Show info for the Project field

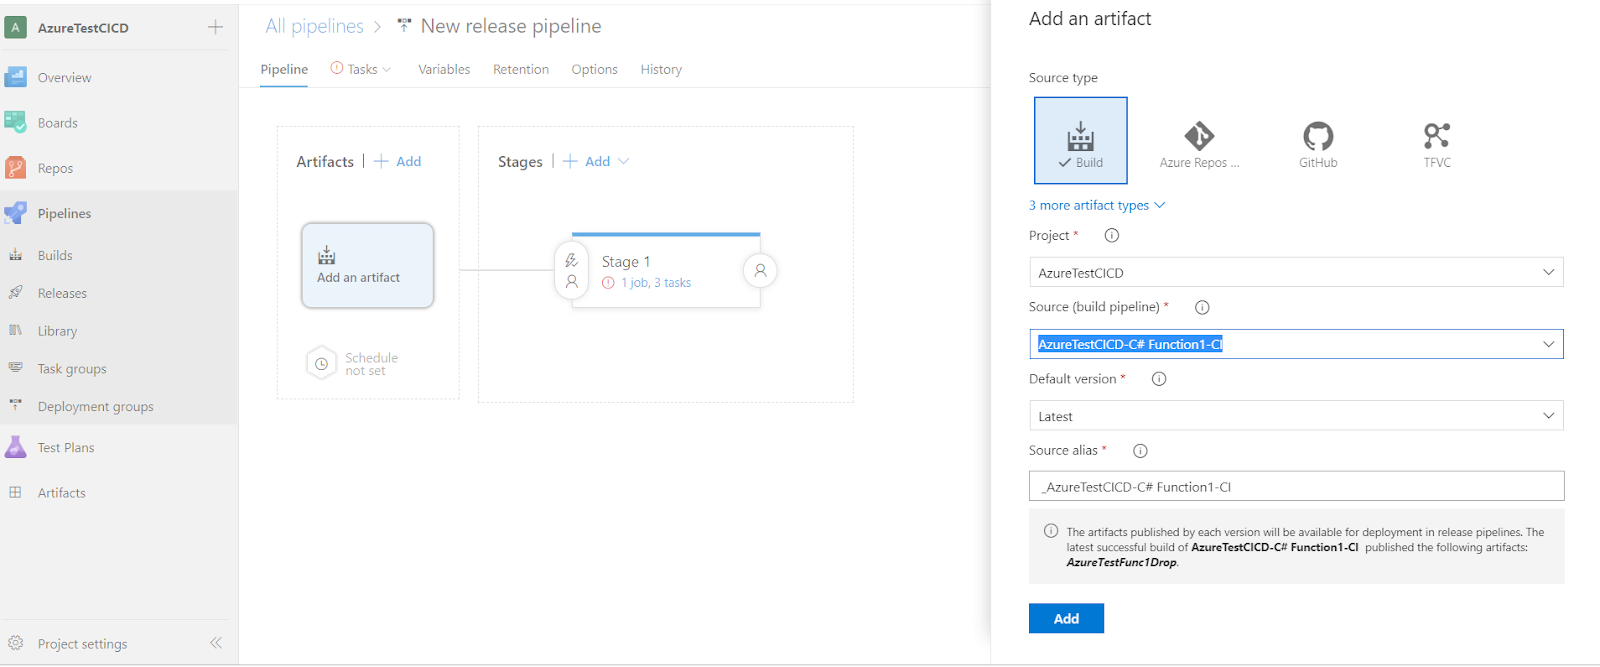point(1111,236)
